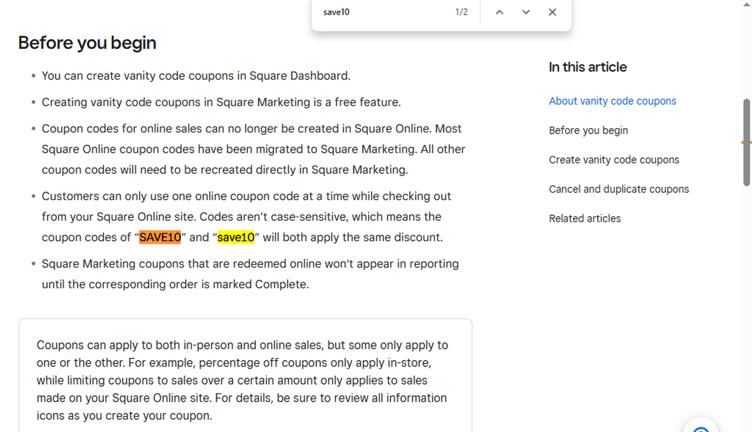Click the percentage off coupons note paragraph

[242, 380]
